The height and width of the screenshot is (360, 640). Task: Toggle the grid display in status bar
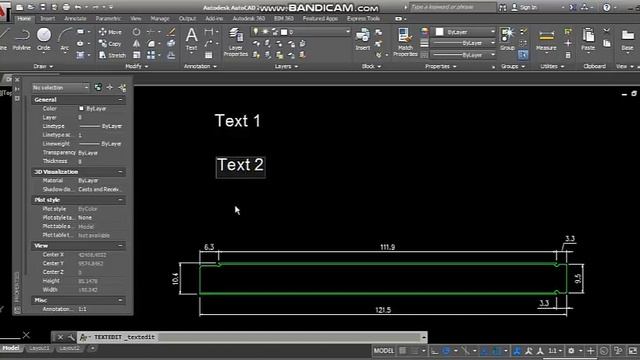[403, 351]
